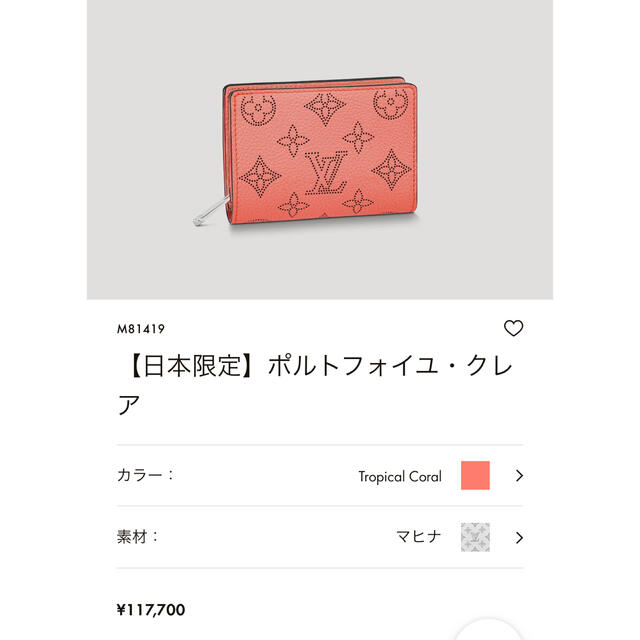
Task: Click the マヒナ material name
Action: (x=419, y=536)
